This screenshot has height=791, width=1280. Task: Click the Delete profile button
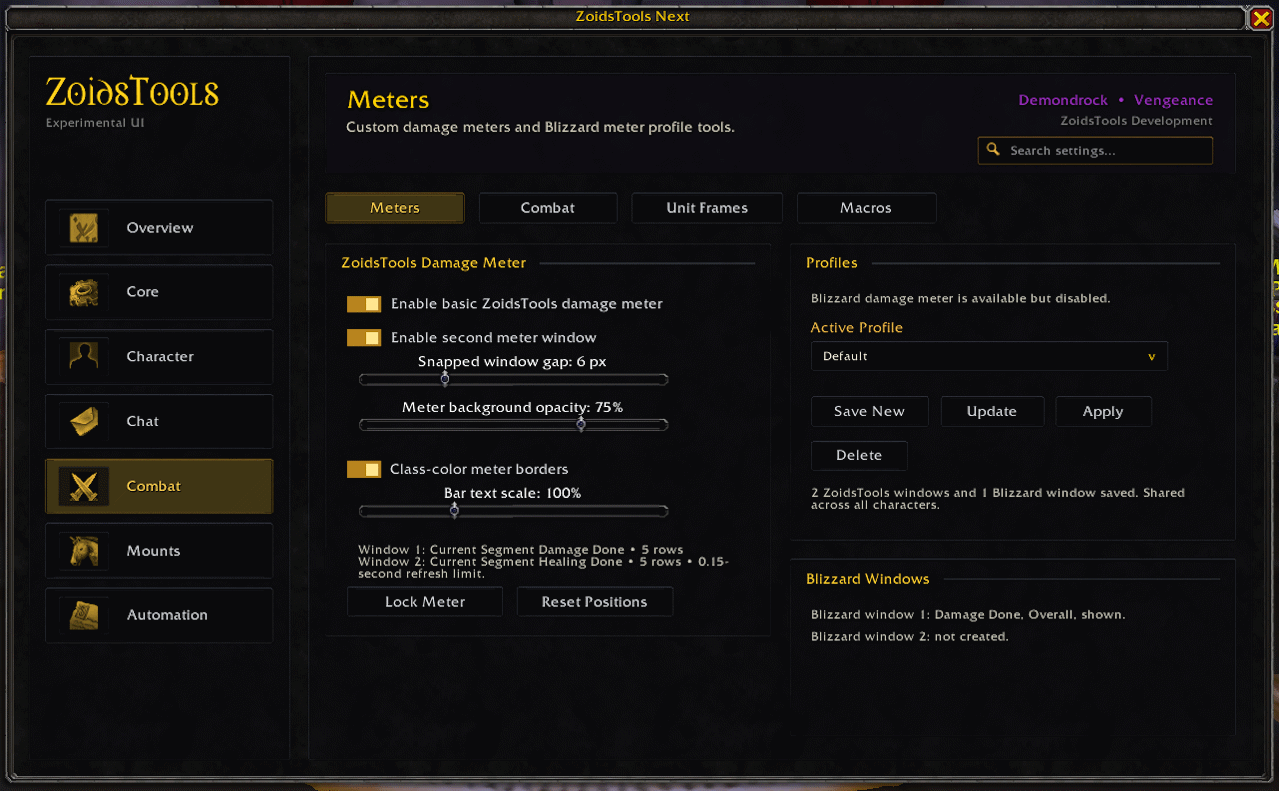click(859, 455)
